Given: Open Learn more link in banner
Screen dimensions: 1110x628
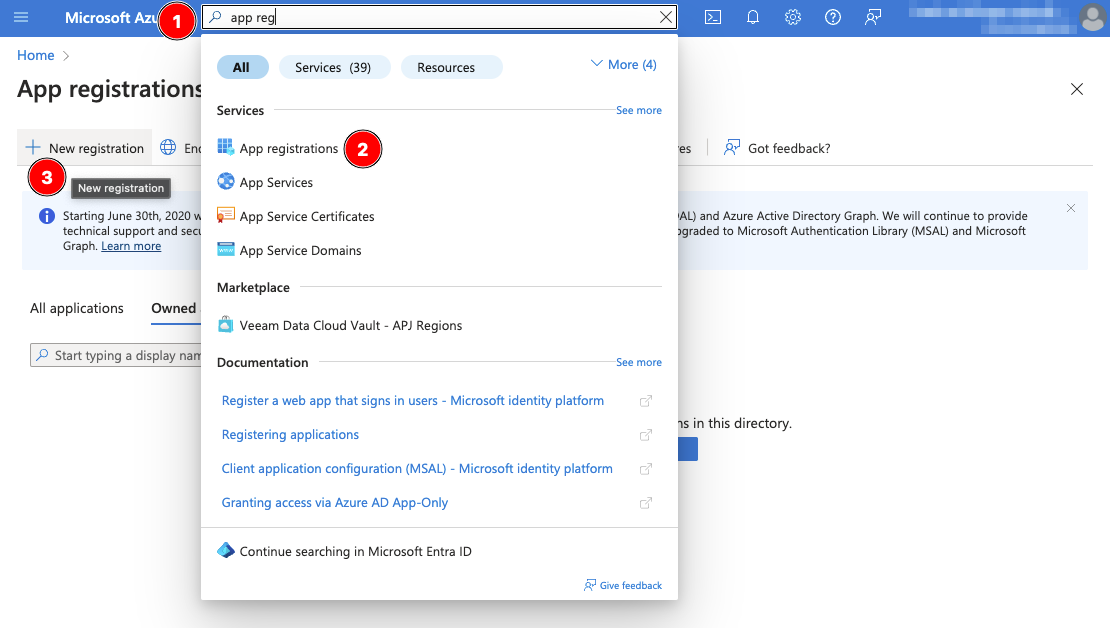Looking at the screenshot, I should (x=131, y=246).
